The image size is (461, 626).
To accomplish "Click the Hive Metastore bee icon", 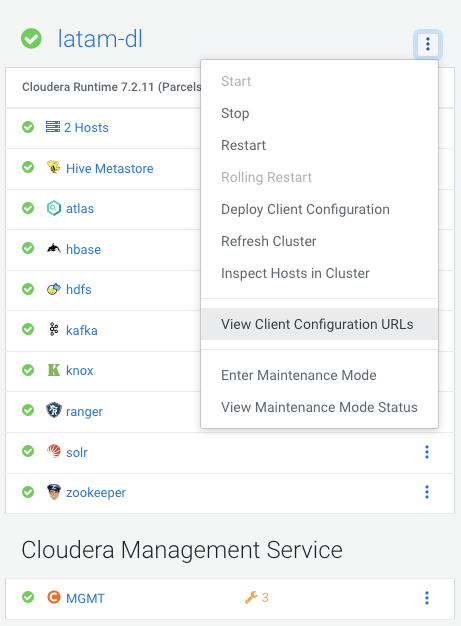I will pyautogui.click(x=53, y=167).
